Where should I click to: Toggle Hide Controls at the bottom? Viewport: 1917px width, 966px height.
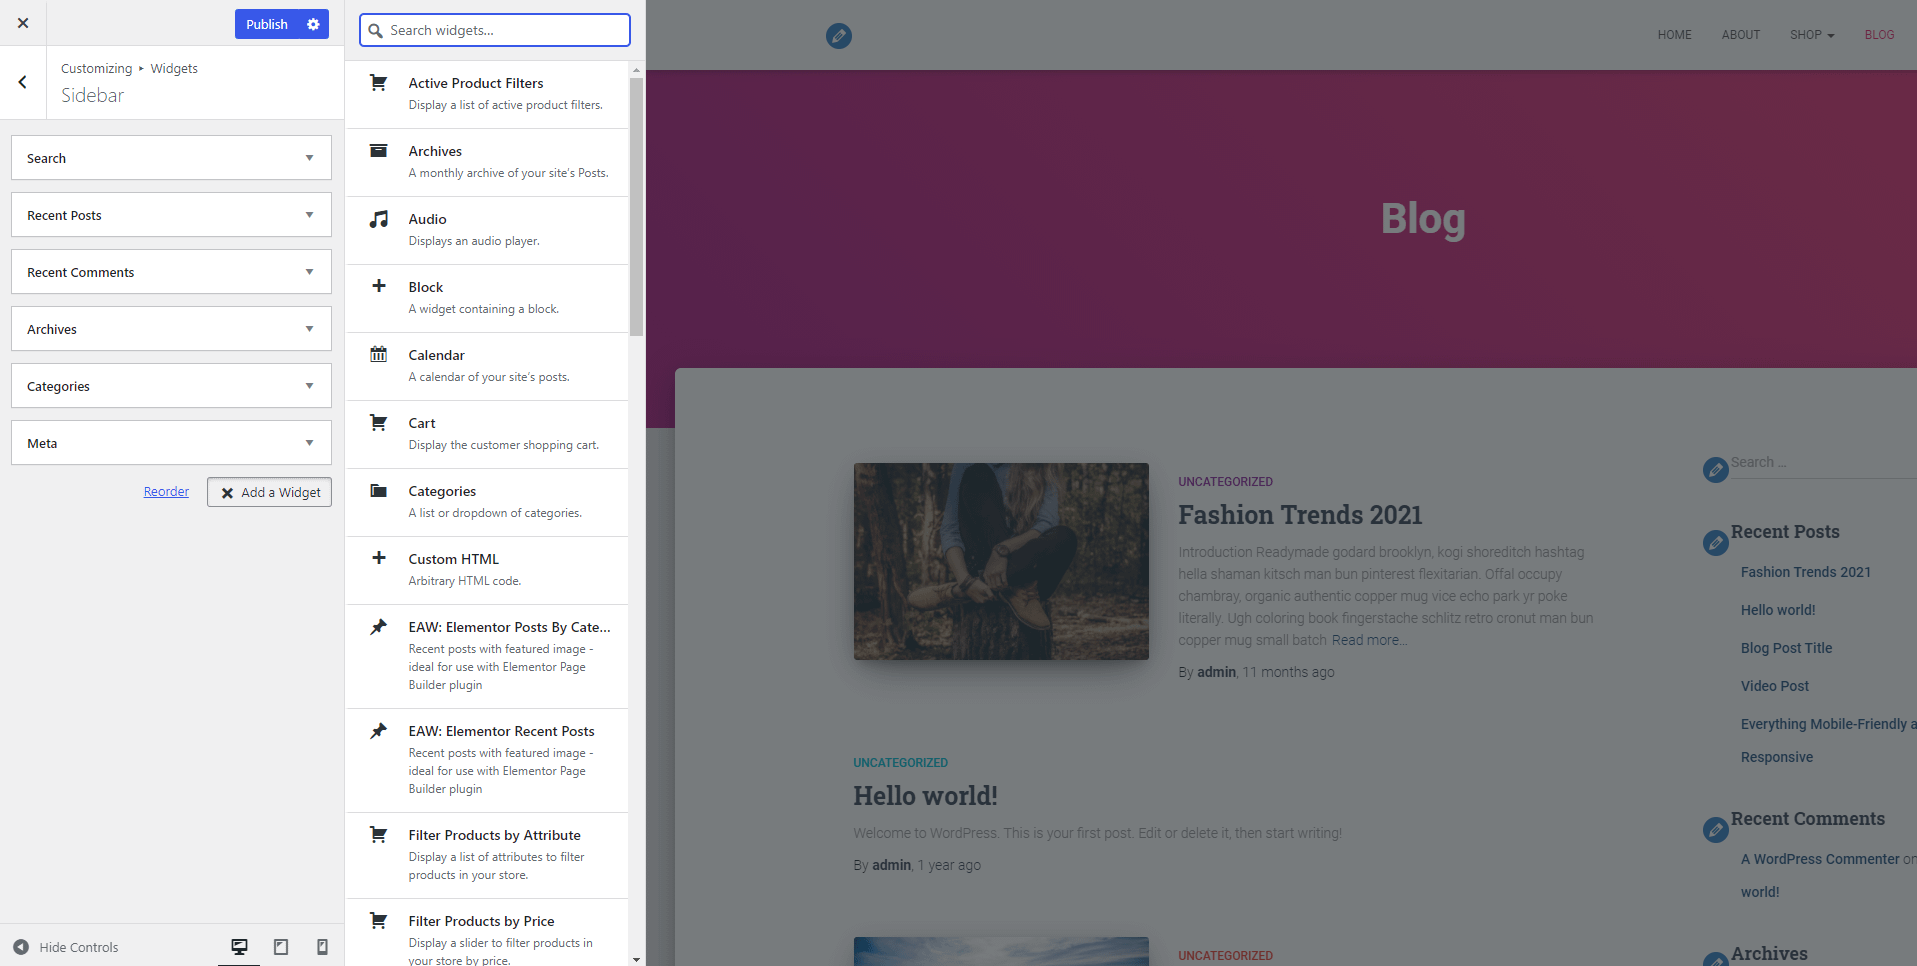pos(66,947)
